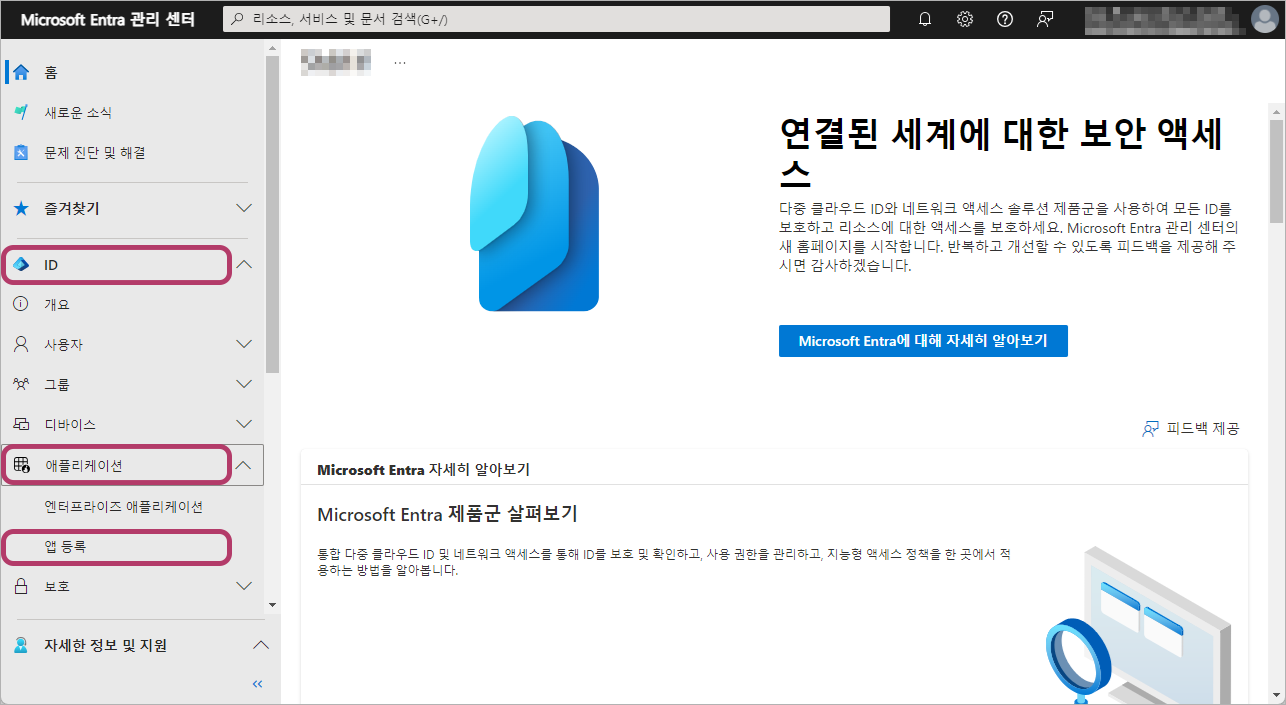This screenshot has height=705, width=1286.
Task: Expand the 즐겨찾기 chevron
Action: (244, 208)
